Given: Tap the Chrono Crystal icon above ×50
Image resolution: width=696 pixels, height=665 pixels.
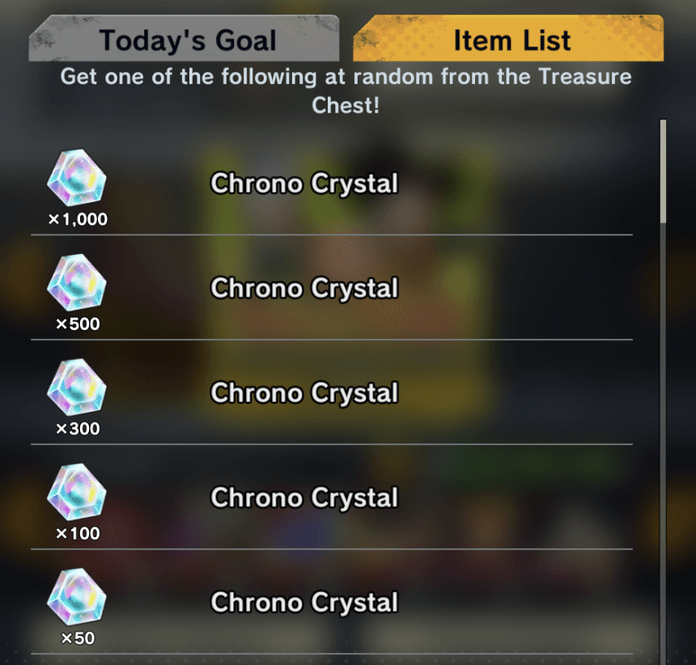Looking at the screenshot, I should [77, 600].
